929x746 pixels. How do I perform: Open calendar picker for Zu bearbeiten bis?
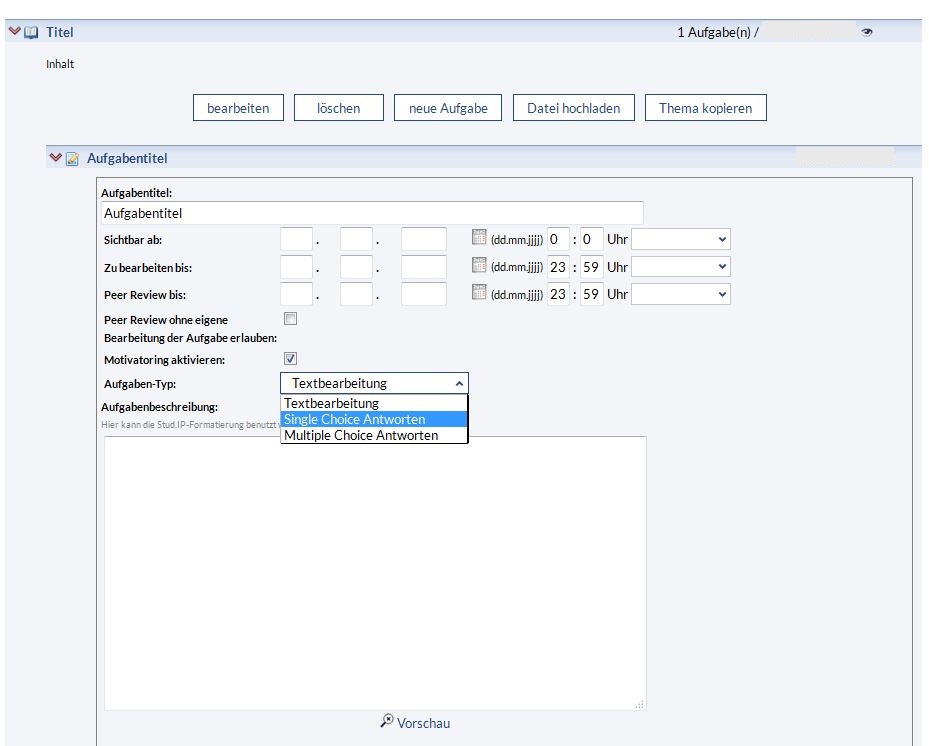pos(479,266)
